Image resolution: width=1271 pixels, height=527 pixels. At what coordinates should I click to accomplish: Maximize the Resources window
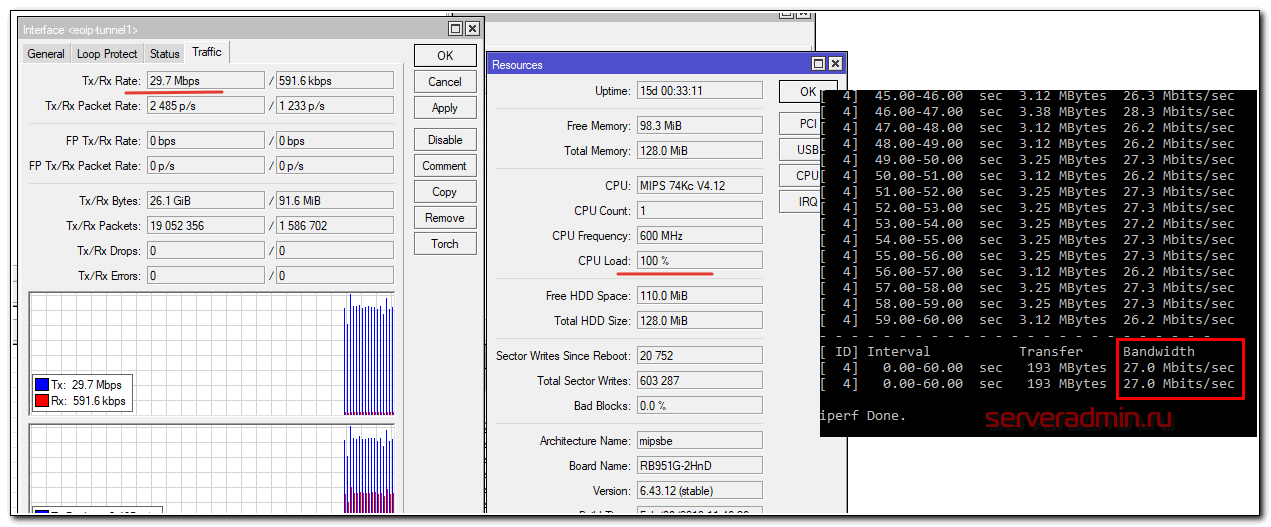click(820, 65)
